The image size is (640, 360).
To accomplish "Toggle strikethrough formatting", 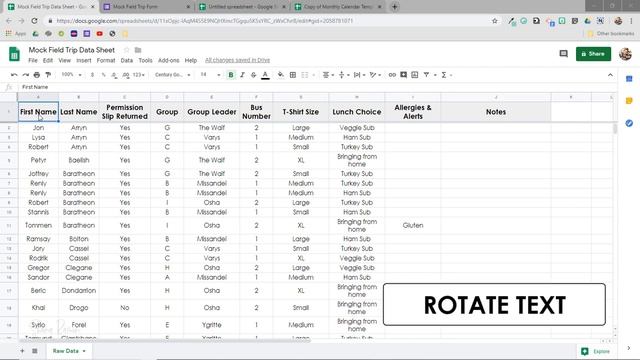I will pos(253,75).
